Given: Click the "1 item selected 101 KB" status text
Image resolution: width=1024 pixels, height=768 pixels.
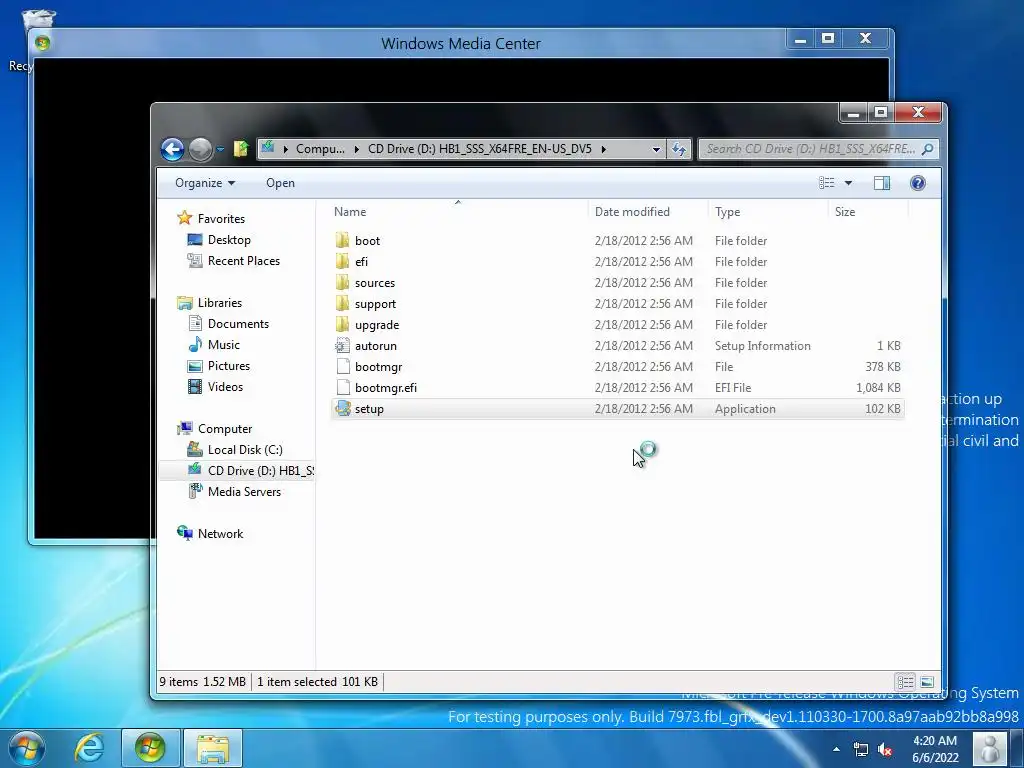Looking at the screenshot, I should click(317, 682).
